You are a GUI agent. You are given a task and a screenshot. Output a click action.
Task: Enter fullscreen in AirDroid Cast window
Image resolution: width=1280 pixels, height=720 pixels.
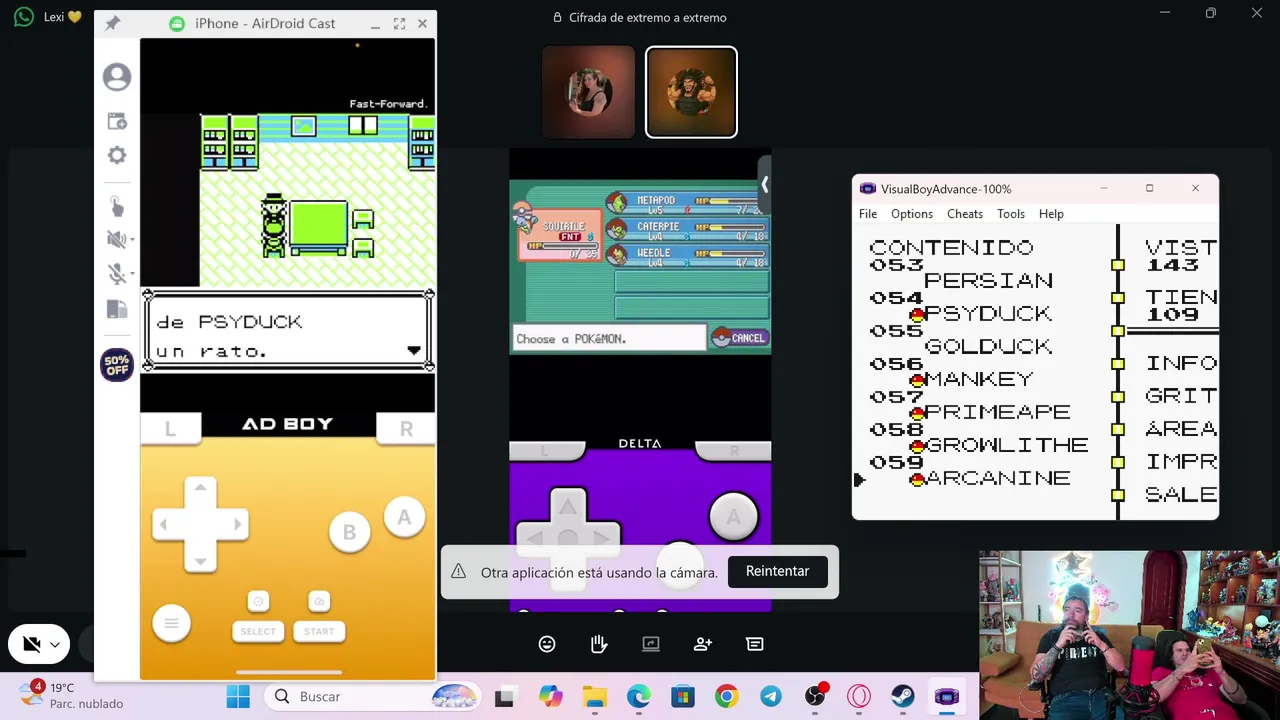[399, 23]
